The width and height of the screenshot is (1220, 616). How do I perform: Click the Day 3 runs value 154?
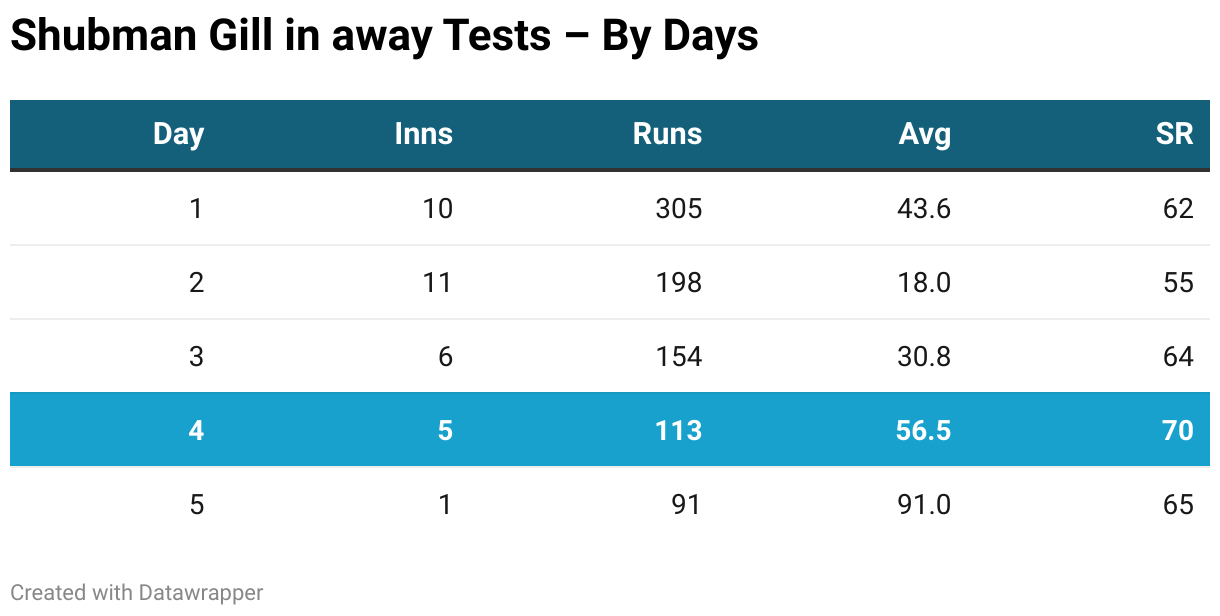click(x=678, y=356)
